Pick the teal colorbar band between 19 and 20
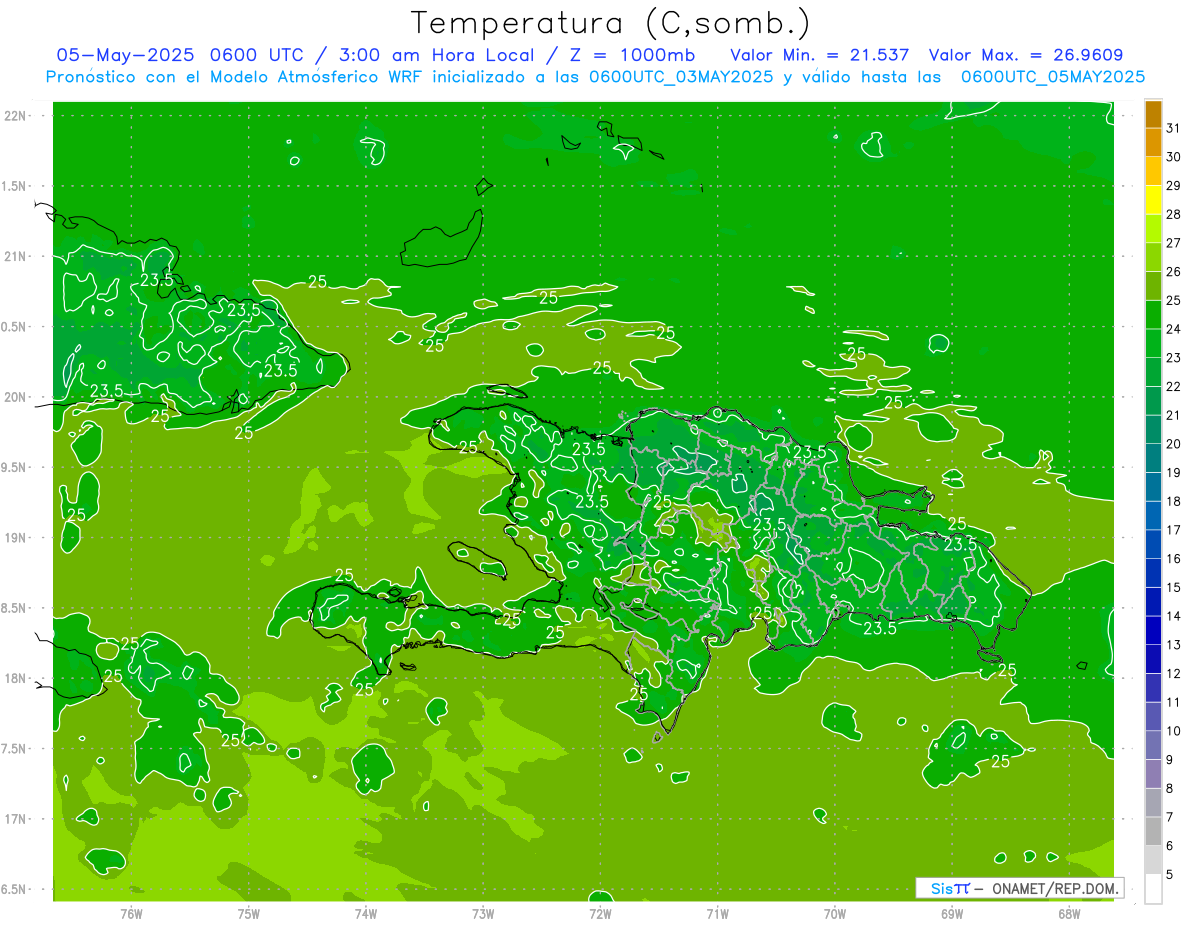 (1153, 459)
